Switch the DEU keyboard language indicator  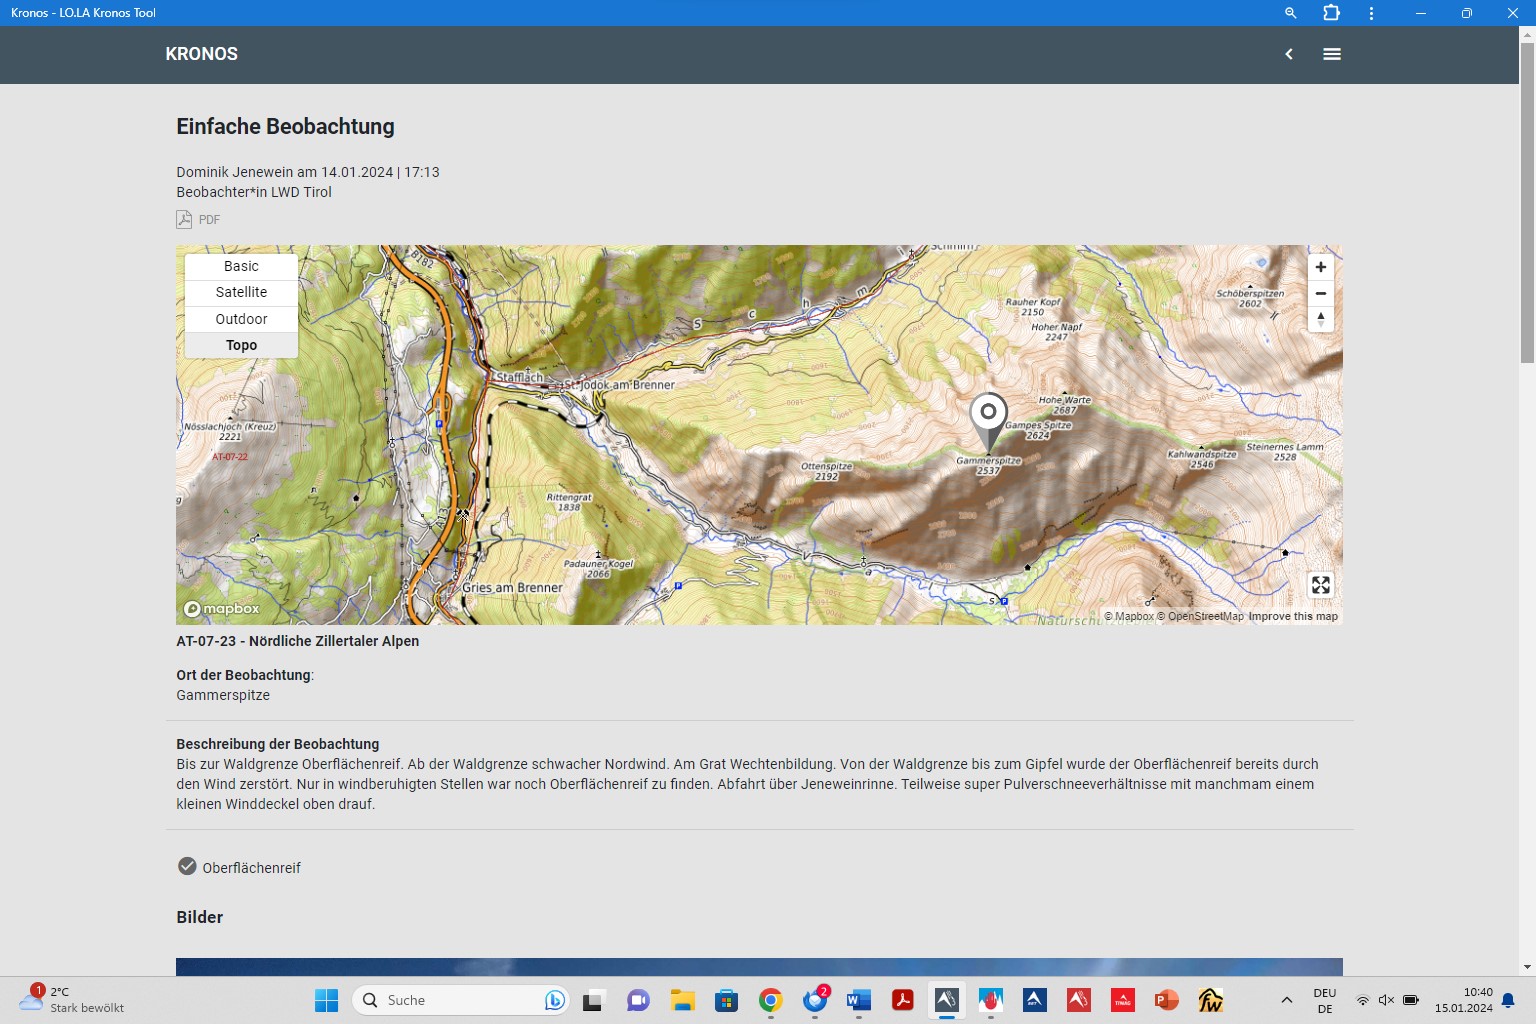1325,1000
